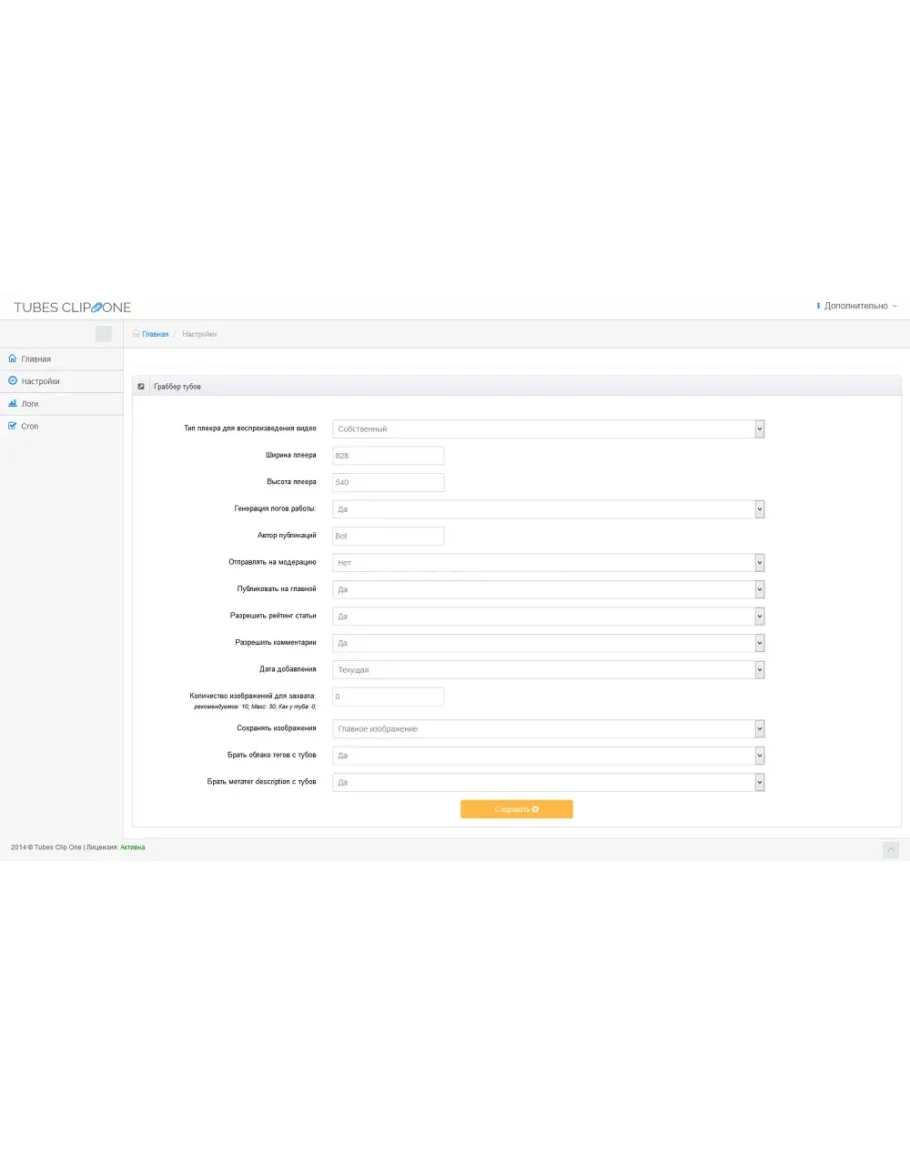The image size is (910, 1155).
Task: Open the Логи section in the sidebar
Action: click(x=30, y=404)
